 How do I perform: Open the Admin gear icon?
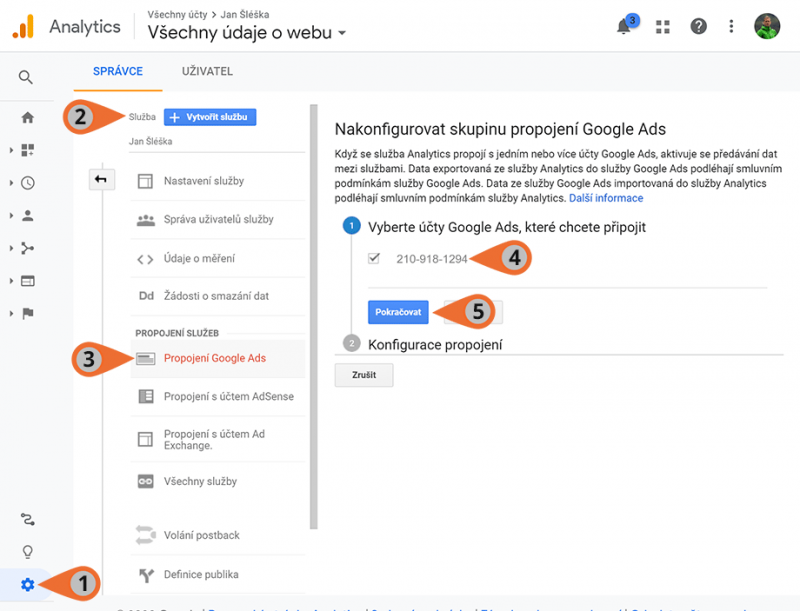click(28, 584)
